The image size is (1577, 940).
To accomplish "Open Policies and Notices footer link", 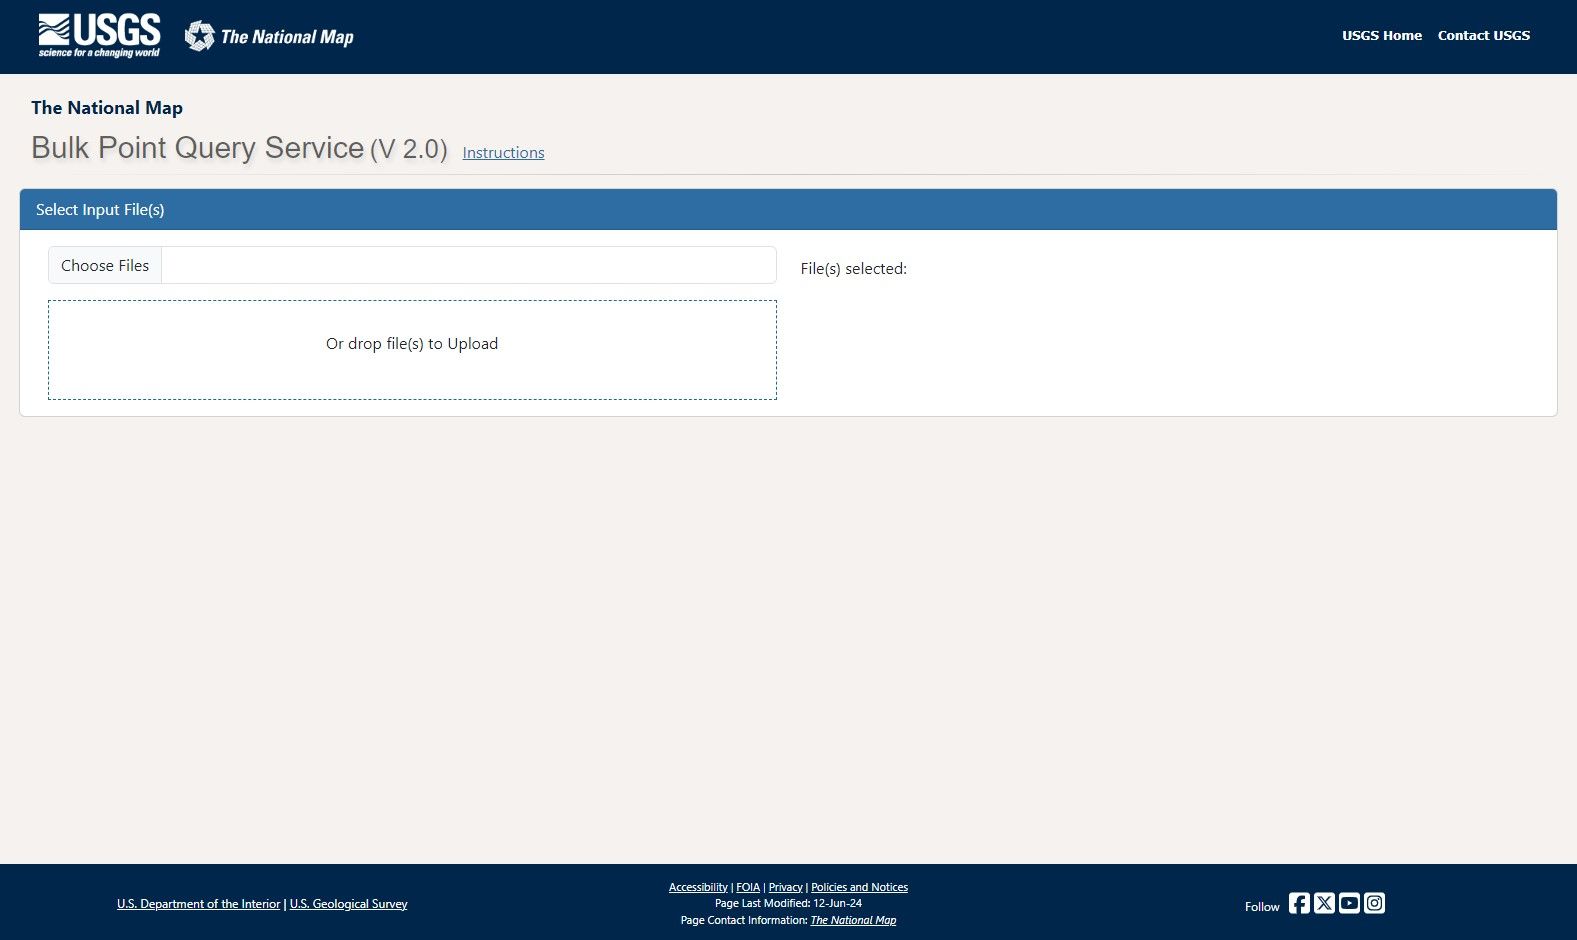I will pyautogui.click(x=859, y=887).
